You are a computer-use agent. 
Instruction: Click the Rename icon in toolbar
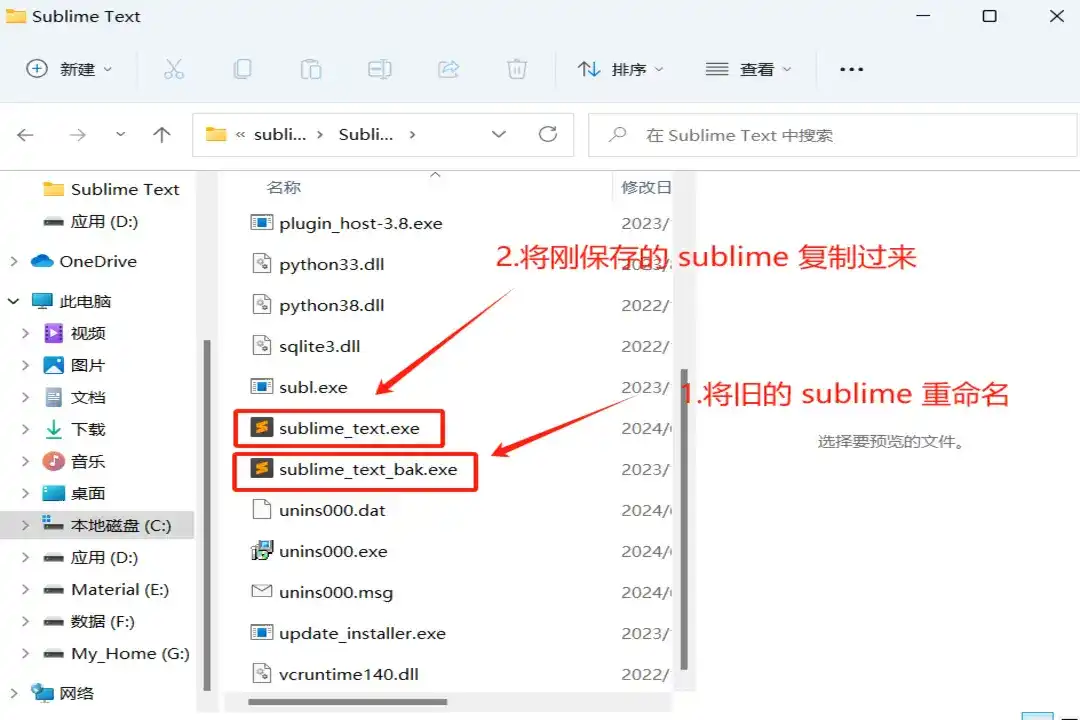[379, 69]
